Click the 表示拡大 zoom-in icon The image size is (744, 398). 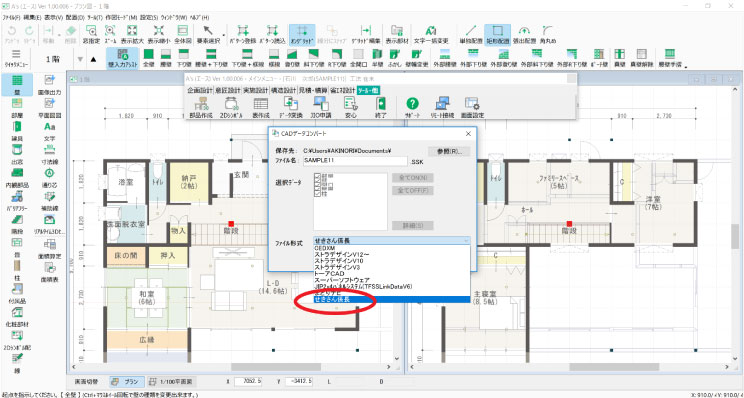click(132, 35)
